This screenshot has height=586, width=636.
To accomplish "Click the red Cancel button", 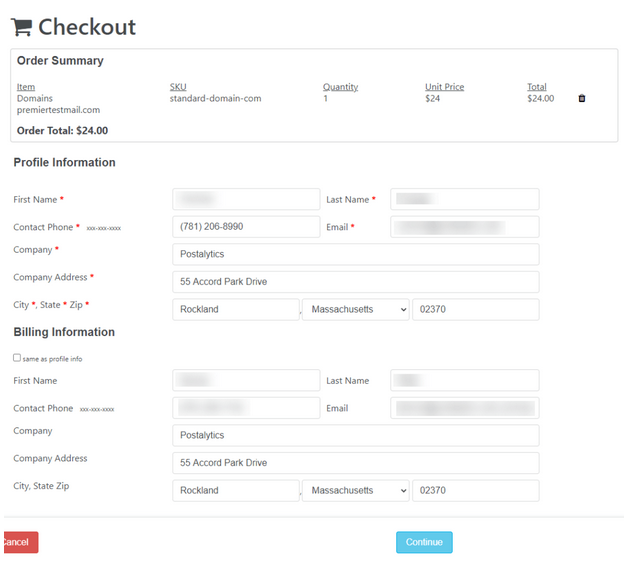I will point(20,542).
